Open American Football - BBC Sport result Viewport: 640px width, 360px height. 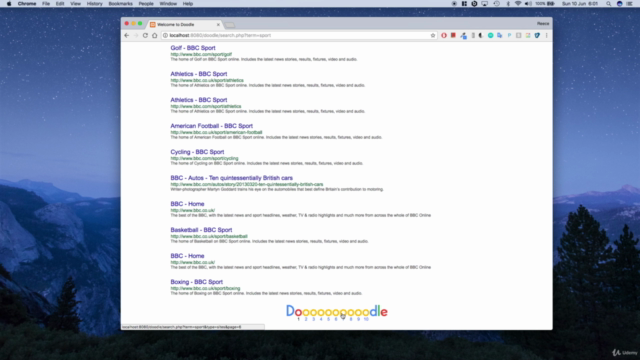211,126
